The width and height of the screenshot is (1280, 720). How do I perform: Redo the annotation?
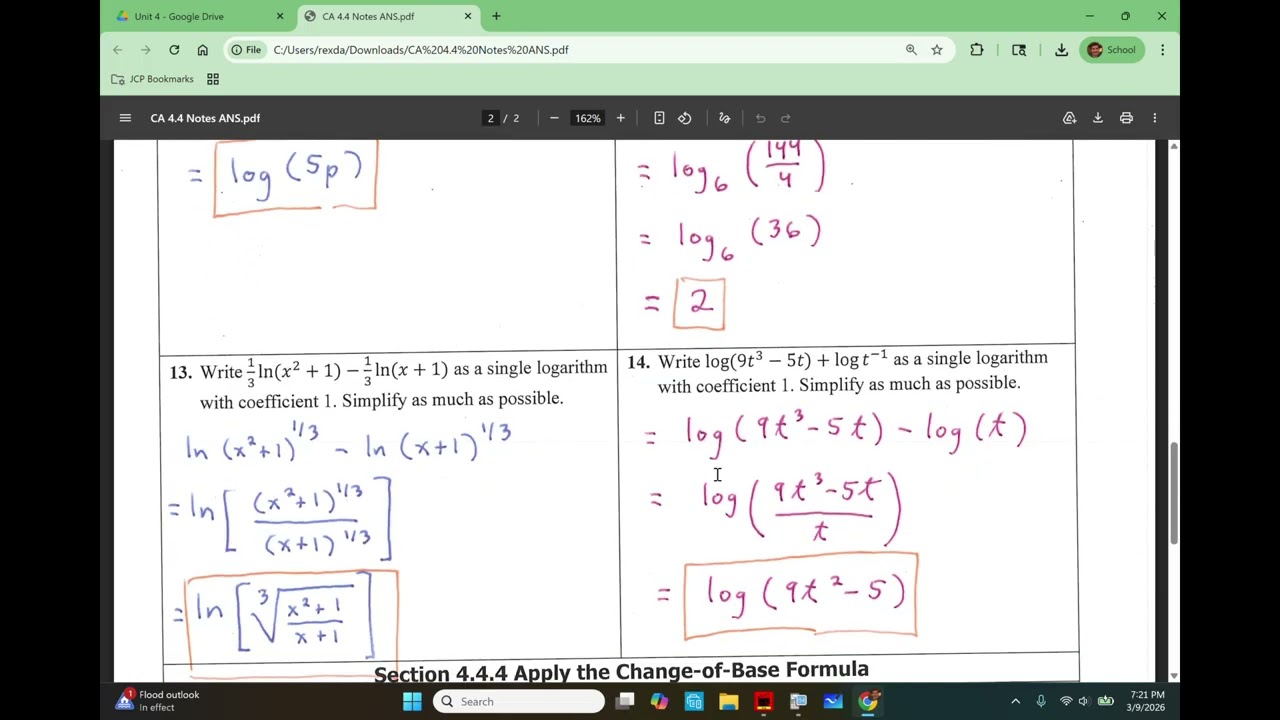tap(786, 118)
